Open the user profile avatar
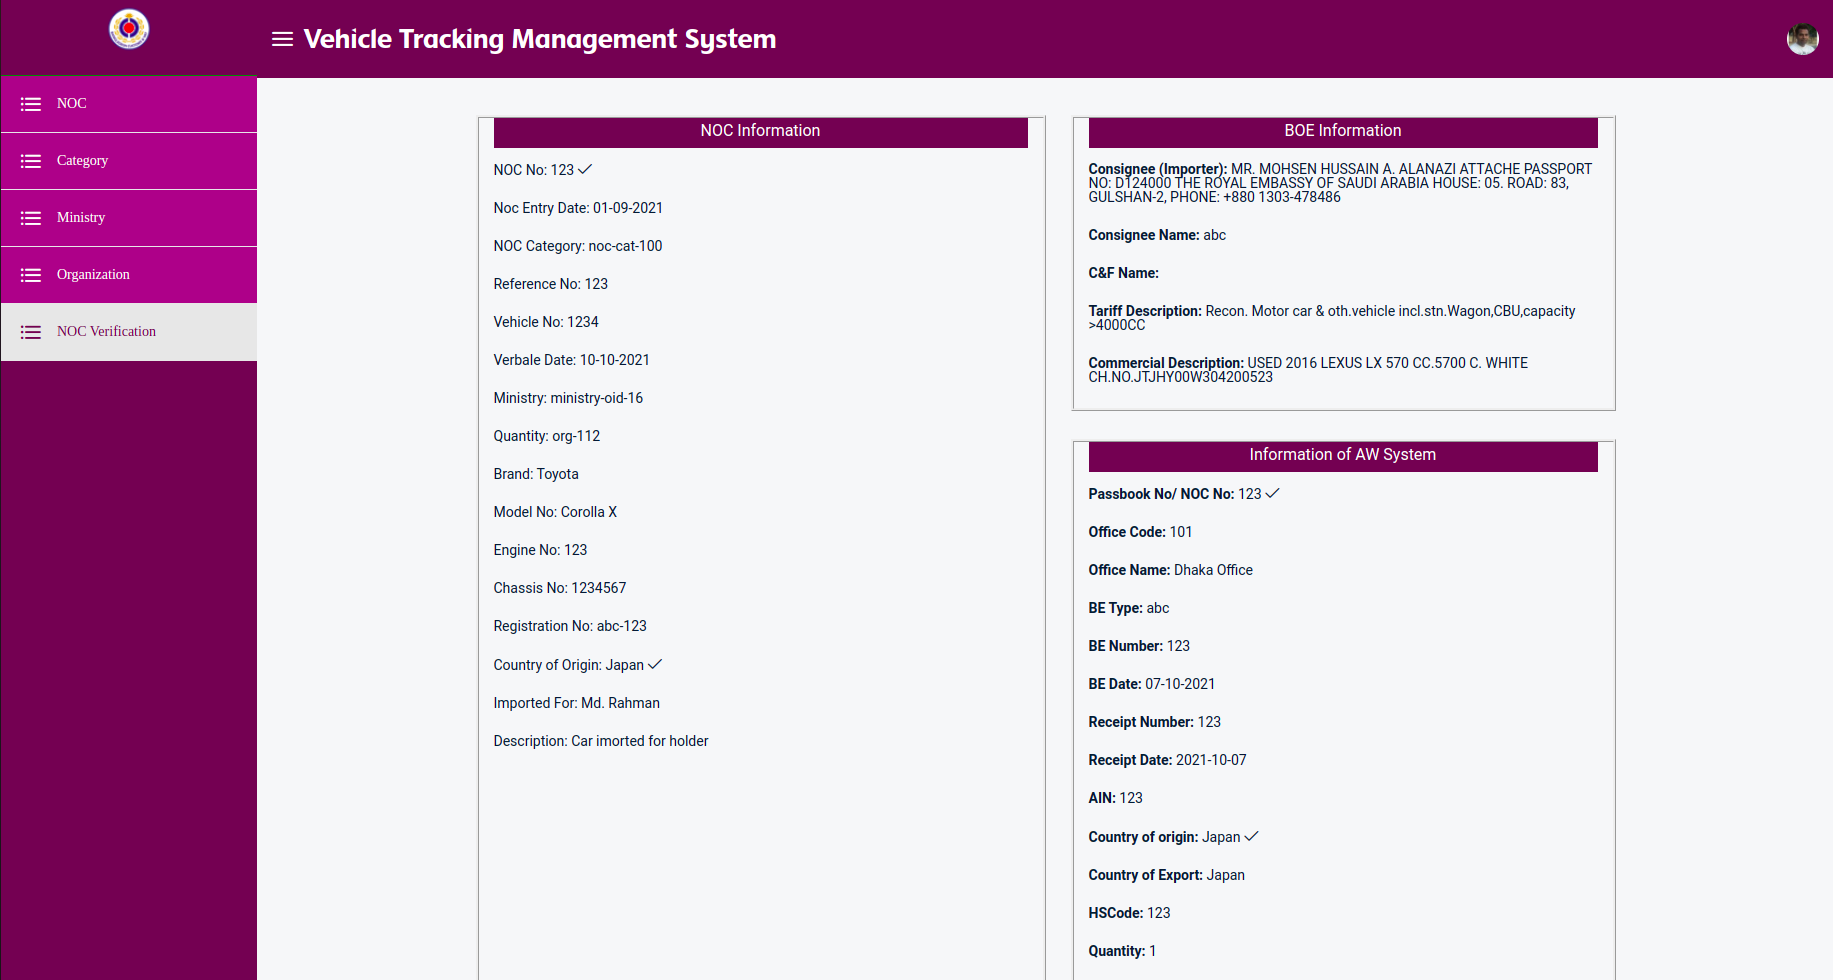 tap(1802, 39)
